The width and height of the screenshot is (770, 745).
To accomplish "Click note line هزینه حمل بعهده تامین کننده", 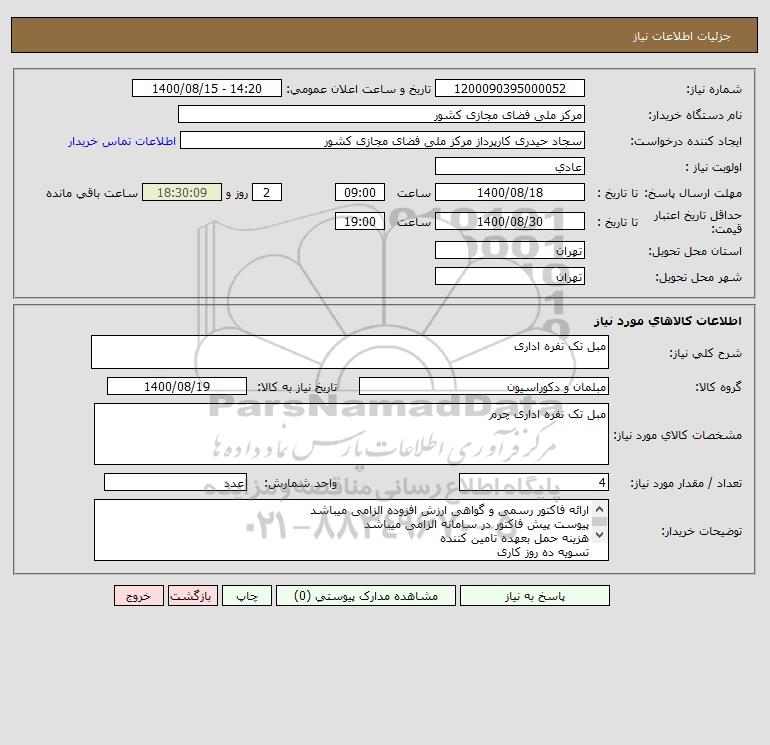I will point(514,538).
